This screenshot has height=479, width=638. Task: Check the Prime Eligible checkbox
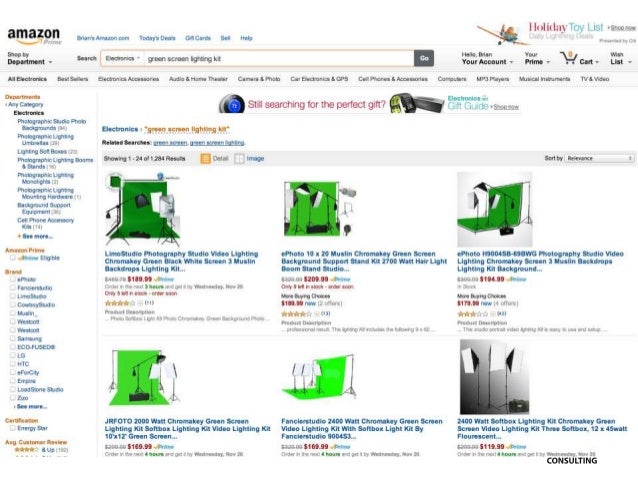click(x=13, y=258)
